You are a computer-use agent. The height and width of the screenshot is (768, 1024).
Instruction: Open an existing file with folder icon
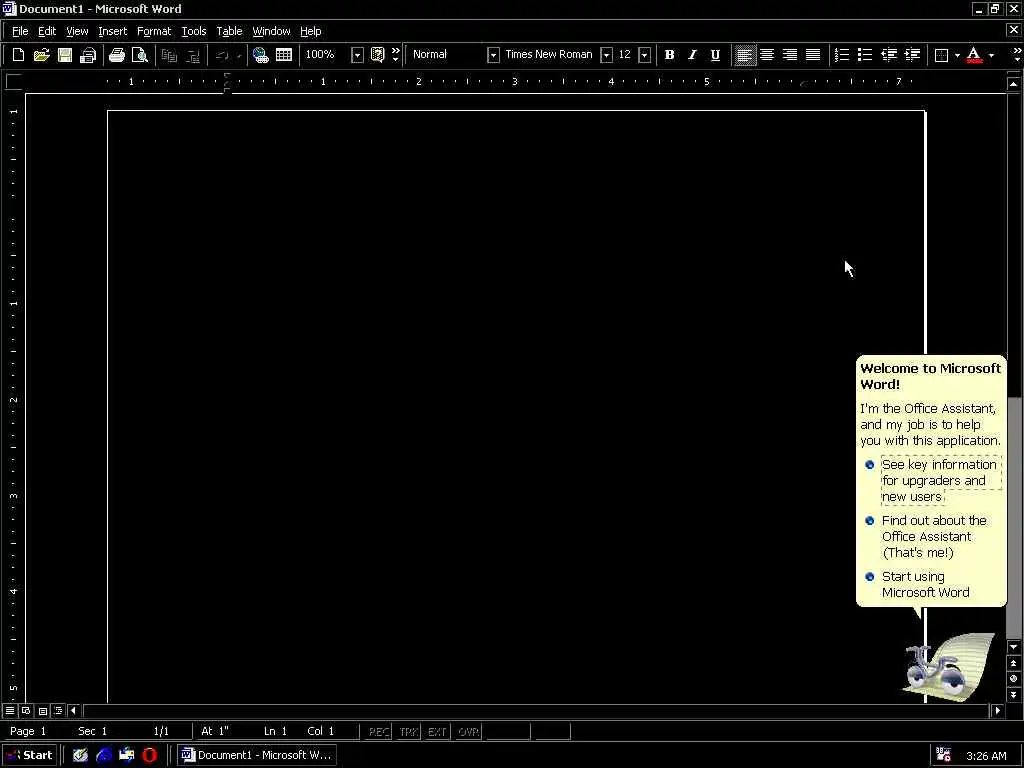click(x=41, y=55)
